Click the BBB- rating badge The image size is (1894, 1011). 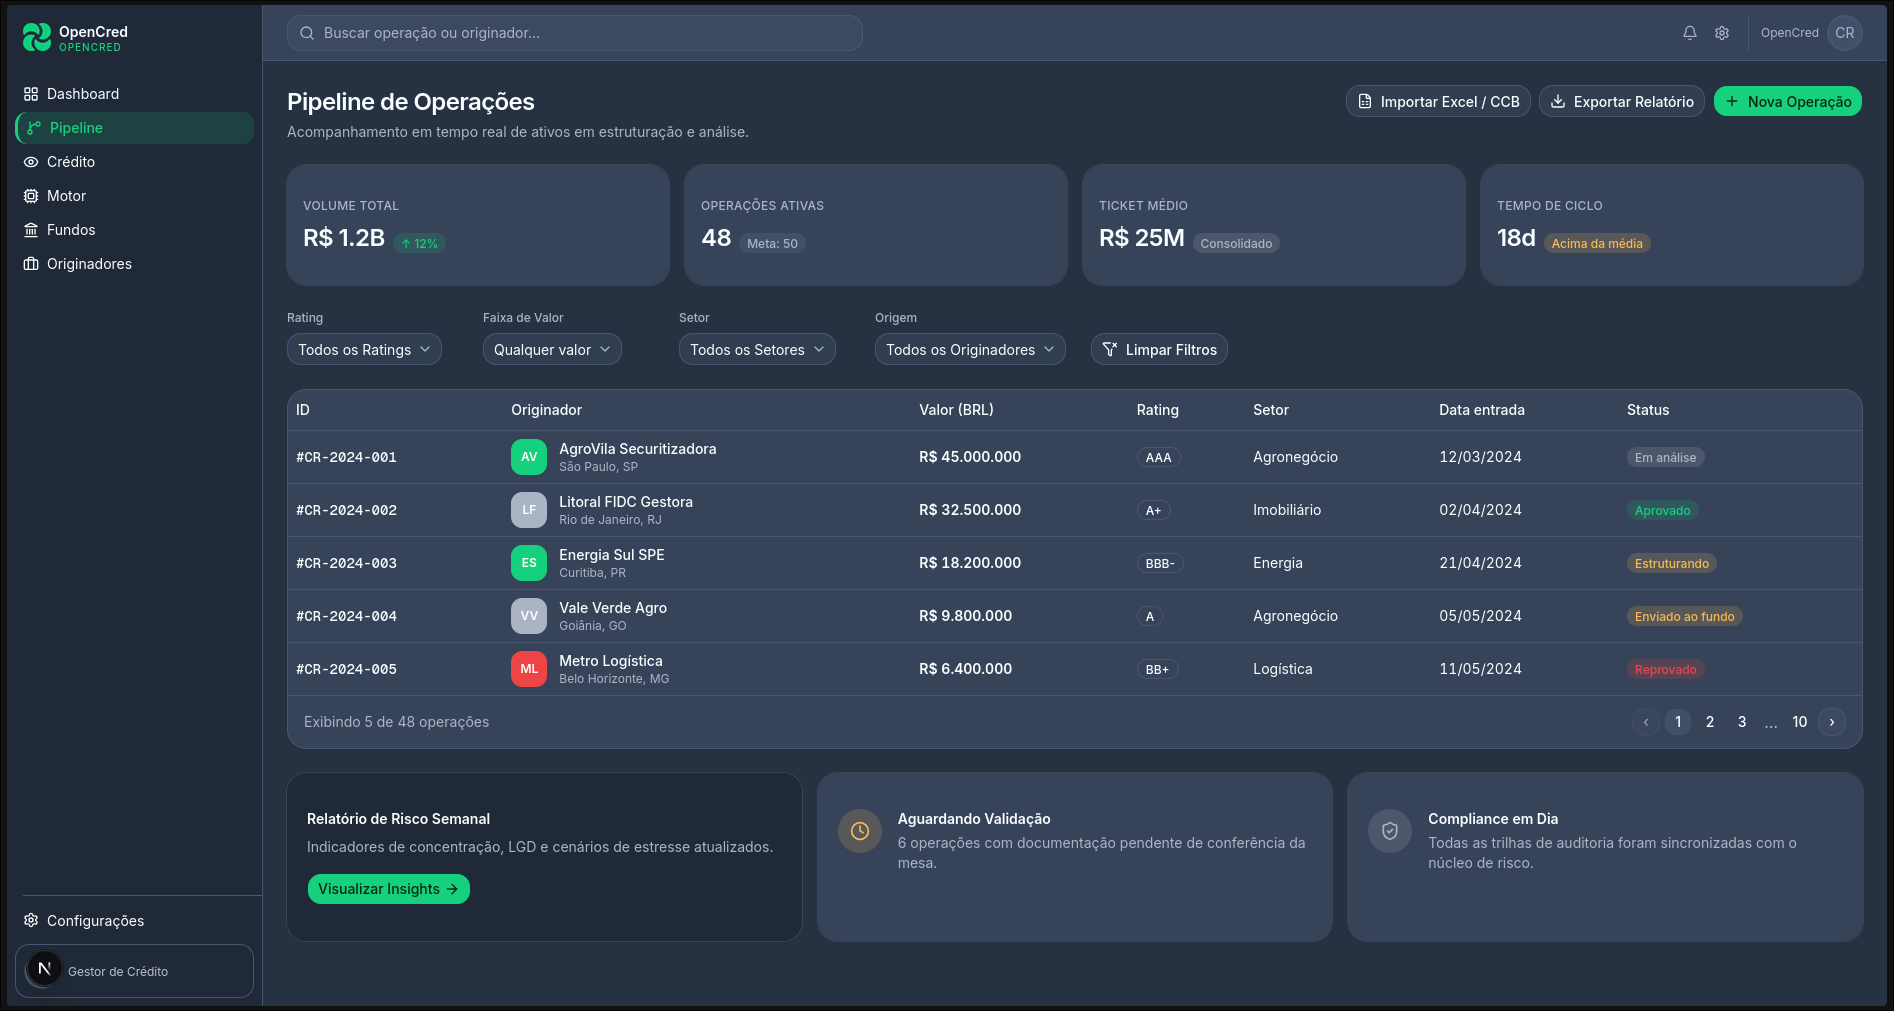point(1160,563)
